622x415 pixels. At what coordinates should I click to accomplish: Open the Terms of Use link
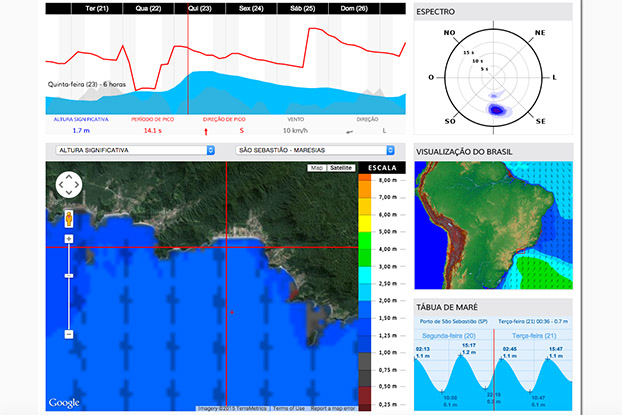pos(289,408)
